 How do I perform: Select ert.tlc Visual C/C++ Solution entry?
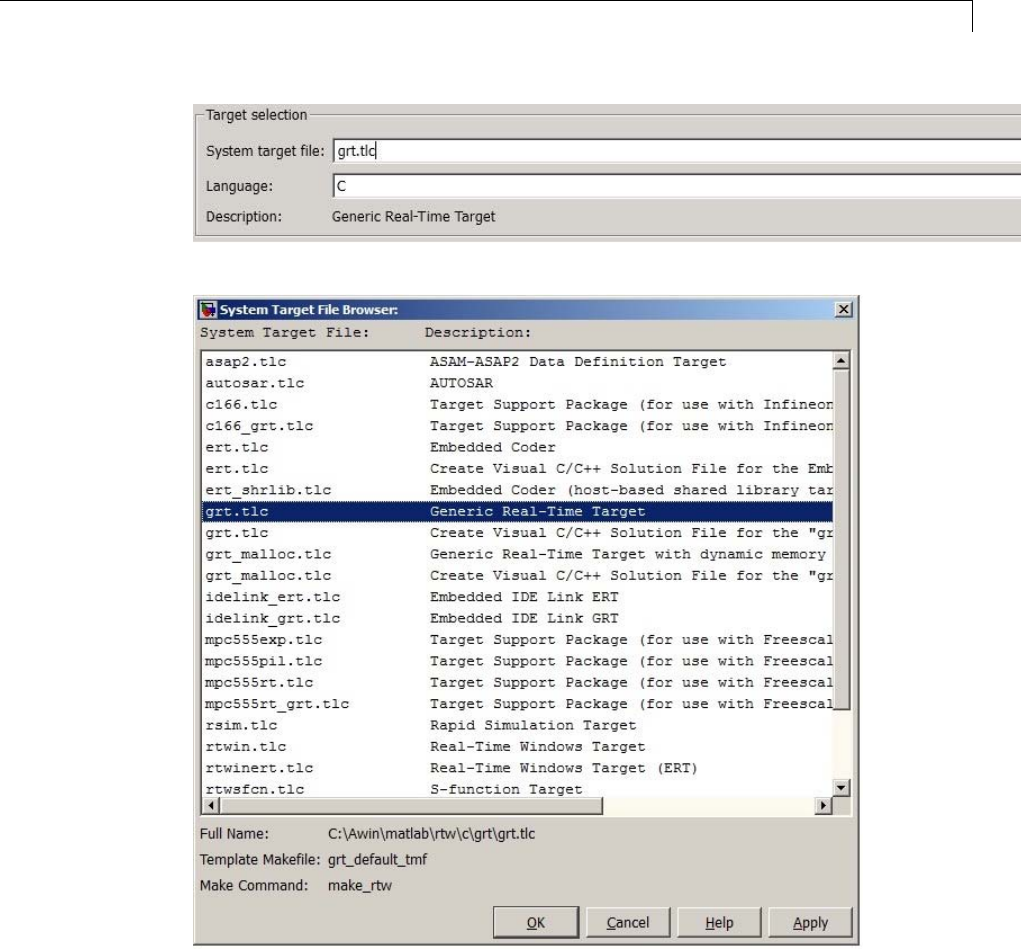point(518,469)
